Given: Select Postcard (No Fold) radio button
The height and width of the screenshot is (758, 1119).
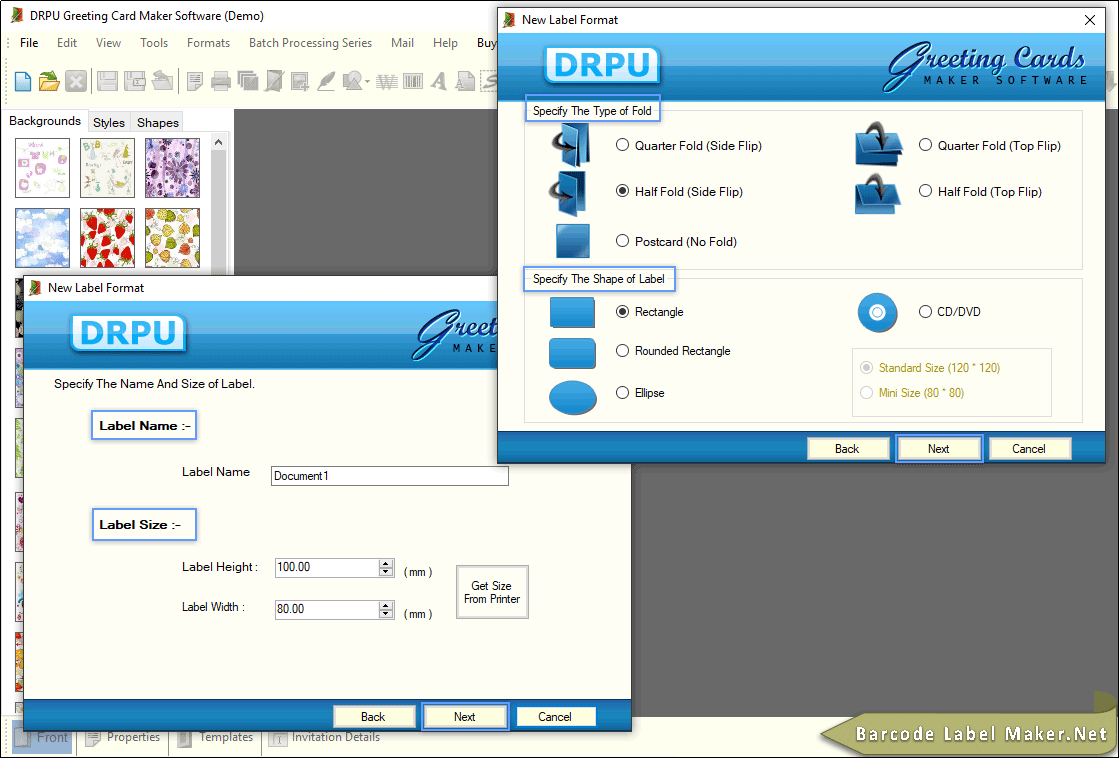Looking at the screenshot, I should pos(622,241).
